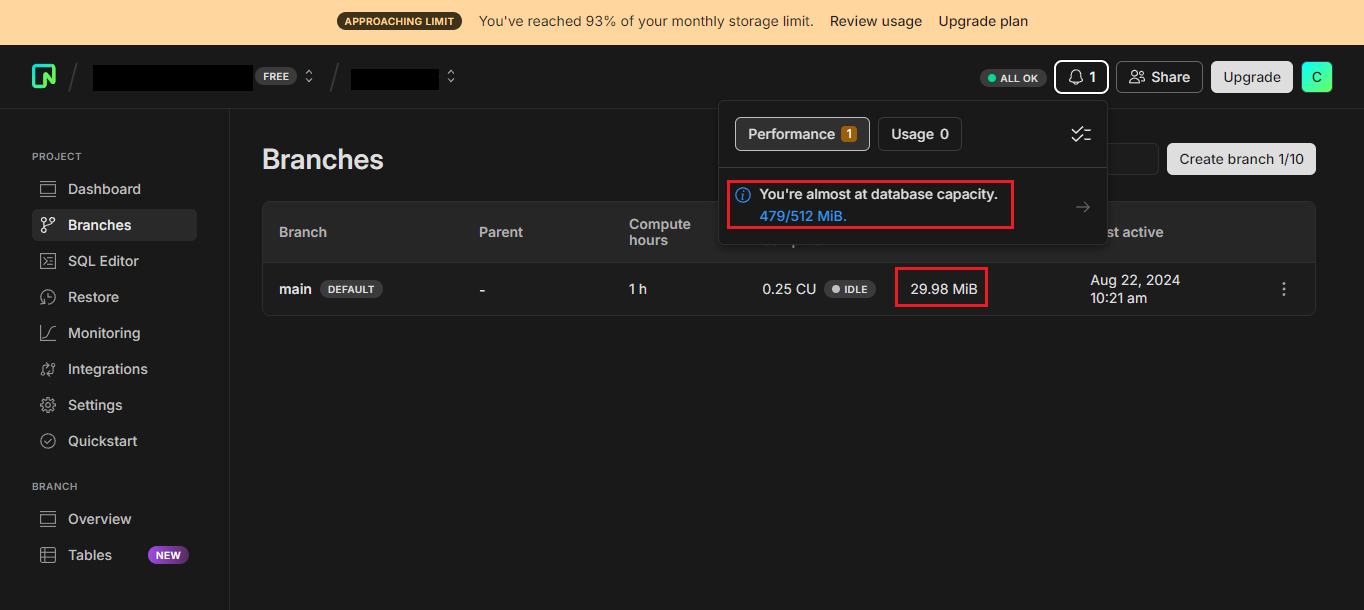The height and width of the screenshot is (610, 1364).
Task: Click the Dashboard sidebar icon
Action: [48, 189]
